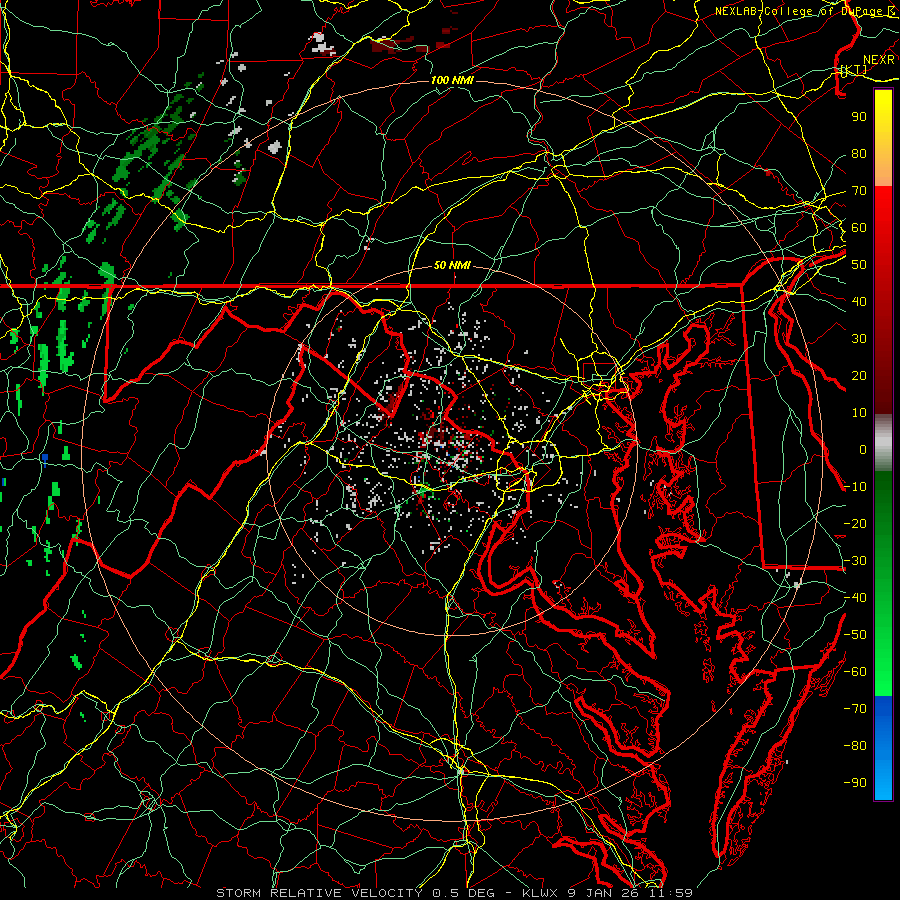Click the -80 value on the velocity scale
Screen dimensions: 900x900
855,746
